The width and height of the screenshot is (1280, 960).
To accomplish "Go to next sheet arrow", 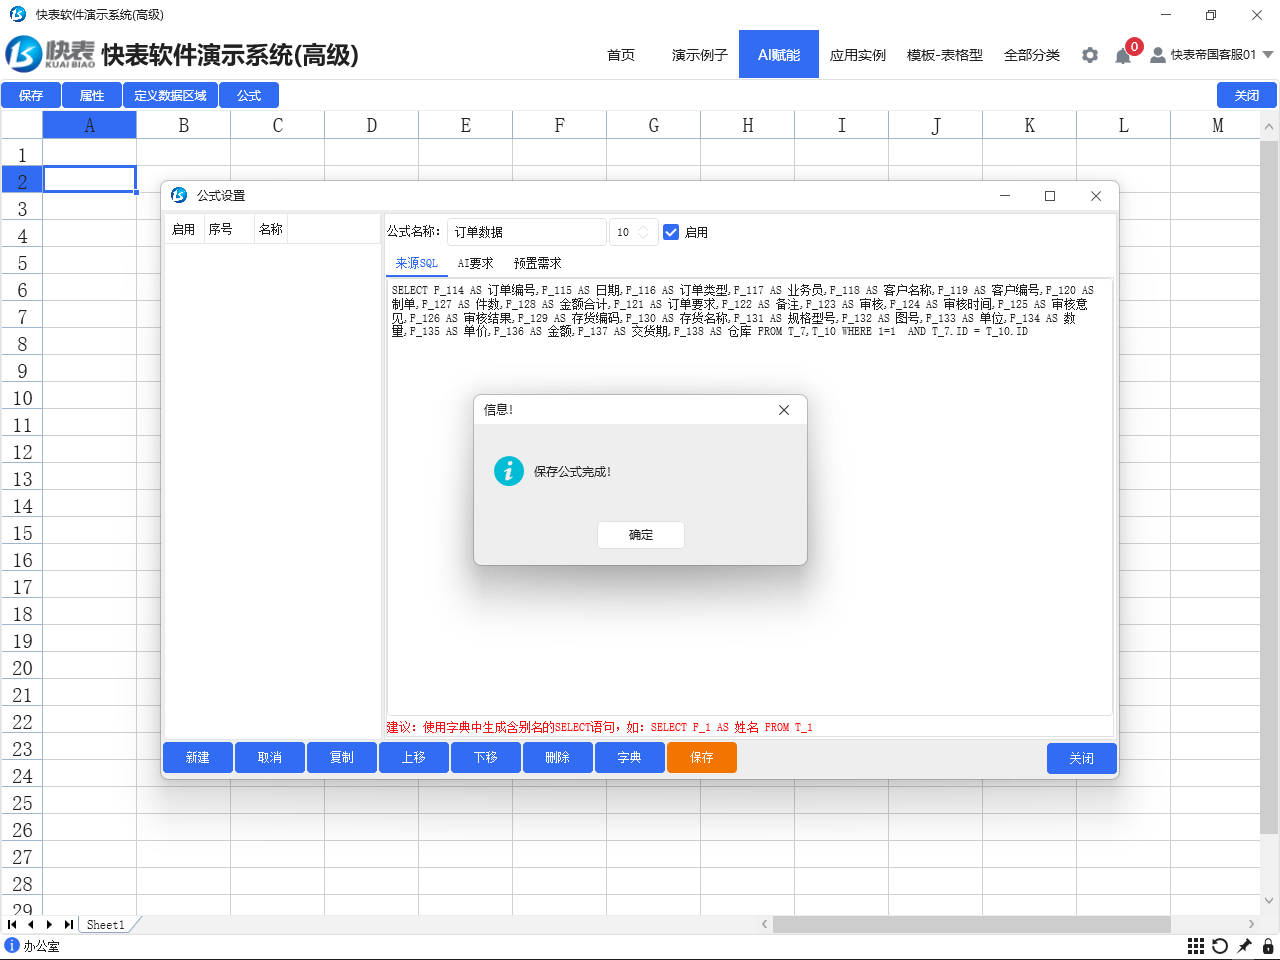I will 49,924.
